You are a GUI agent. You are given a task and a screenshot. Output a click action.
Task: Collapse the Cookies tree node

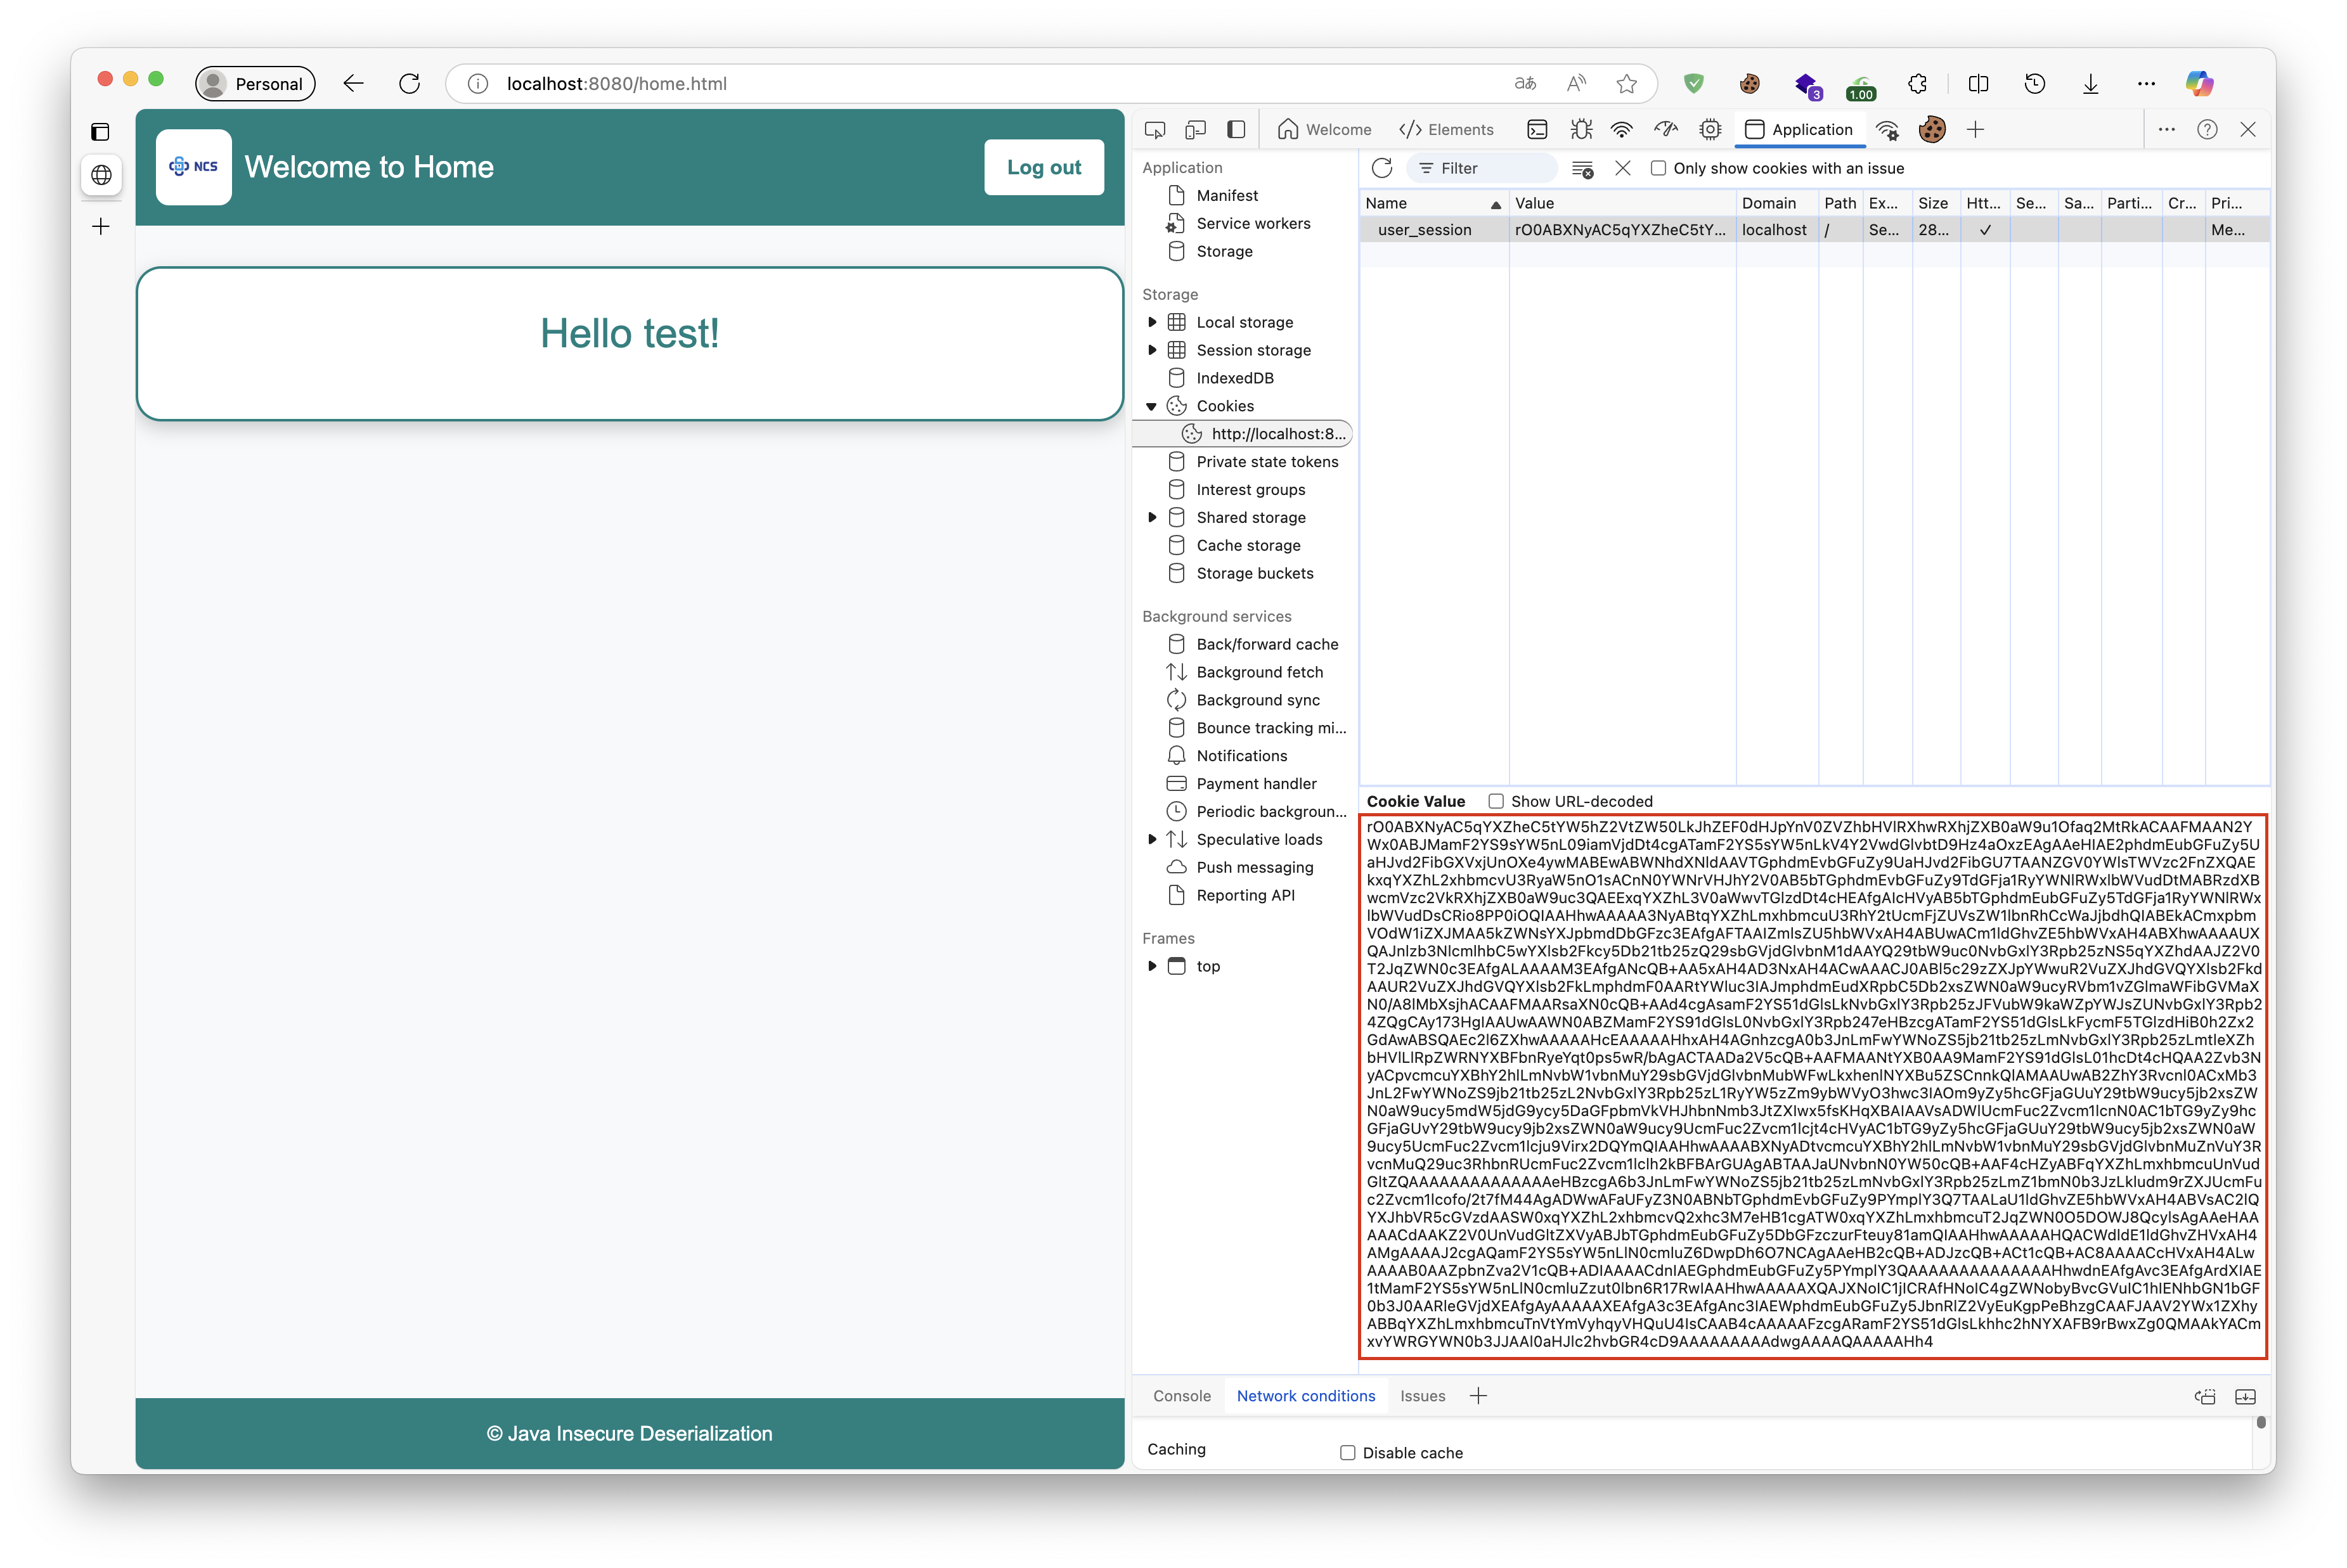[1151, 406]
